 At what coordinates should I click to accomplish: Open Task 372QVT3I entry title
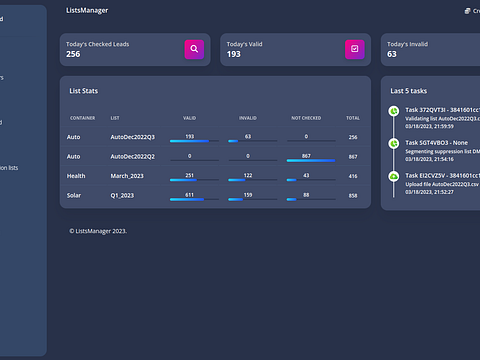(443, 110)
